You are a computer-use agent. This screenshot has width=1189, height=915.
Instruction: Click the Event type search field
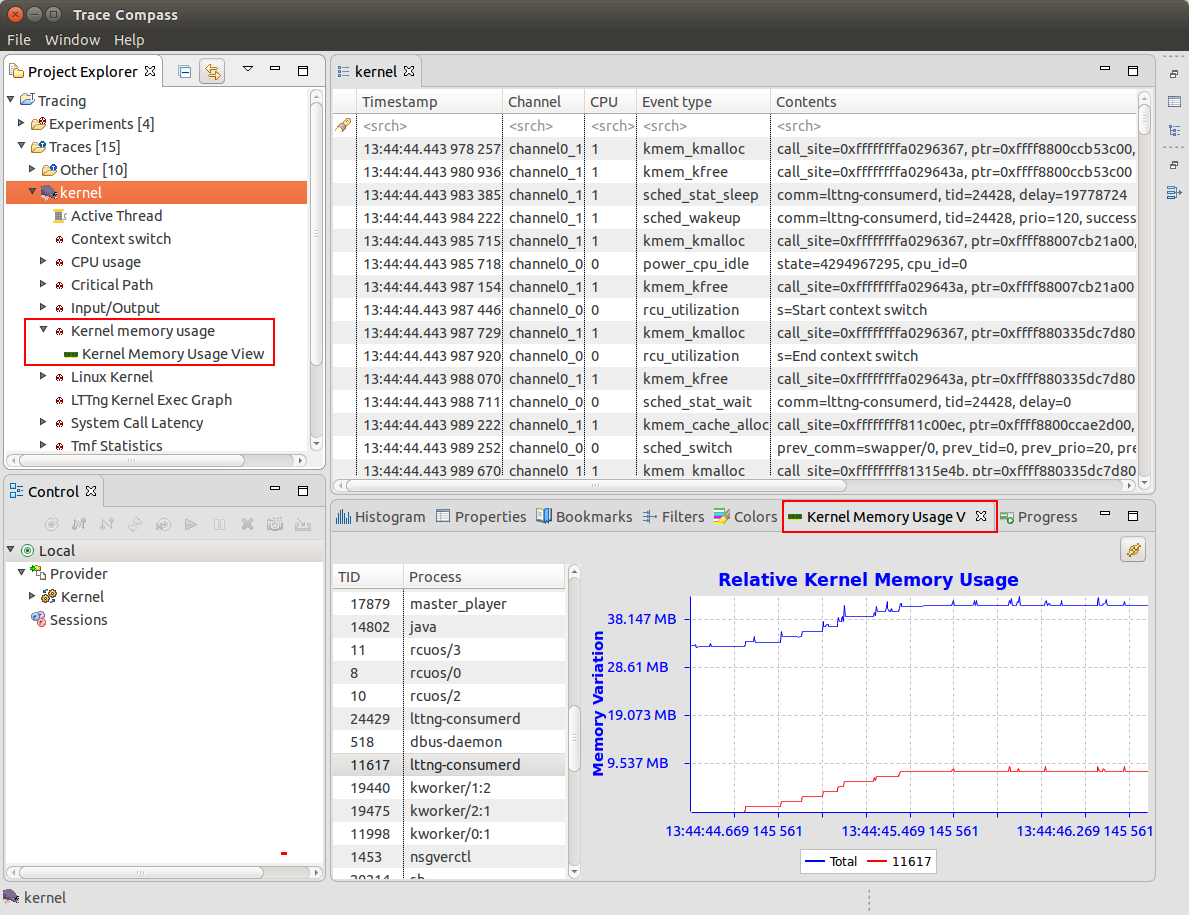700,125
